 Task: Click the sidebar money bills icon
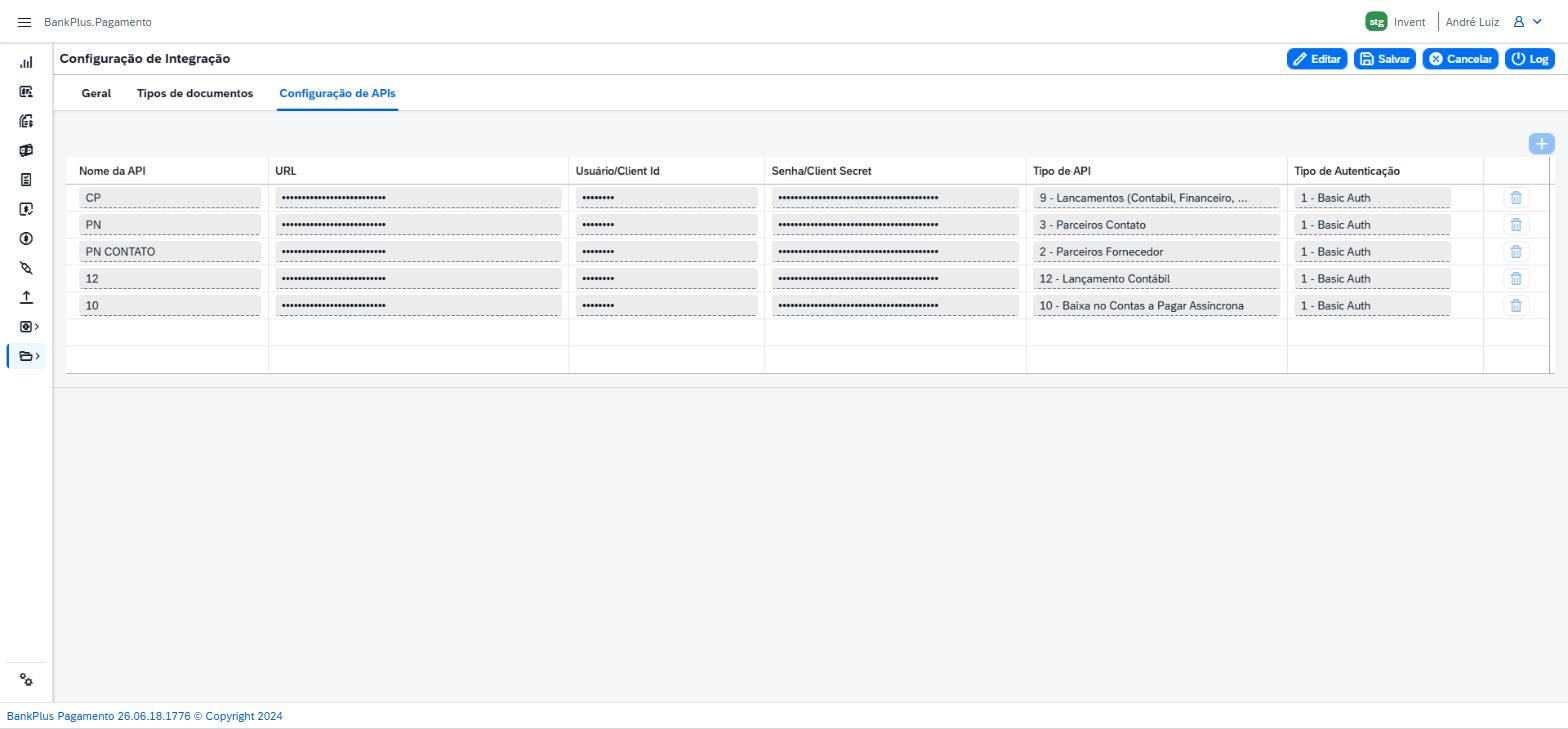(x=26, y=150)
